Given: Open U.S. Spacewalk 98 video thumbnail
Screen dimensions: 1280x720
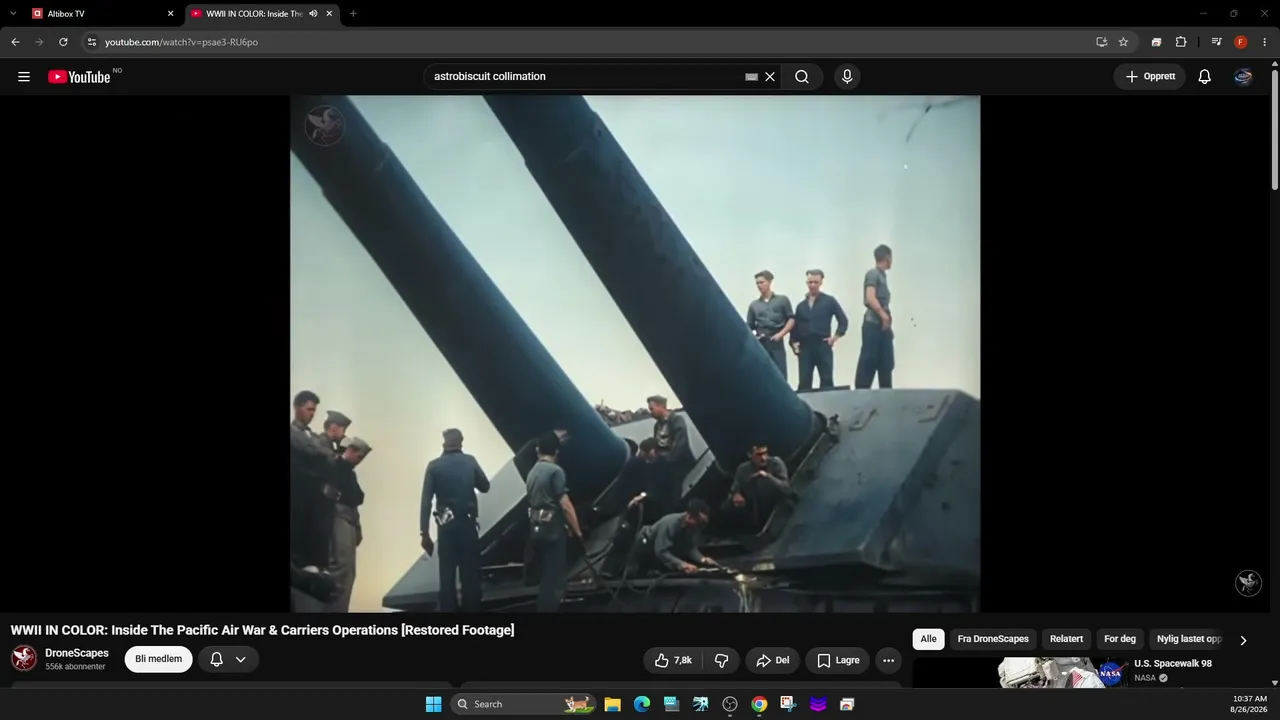Looking at the screenshot, I should coord(1063,673).
